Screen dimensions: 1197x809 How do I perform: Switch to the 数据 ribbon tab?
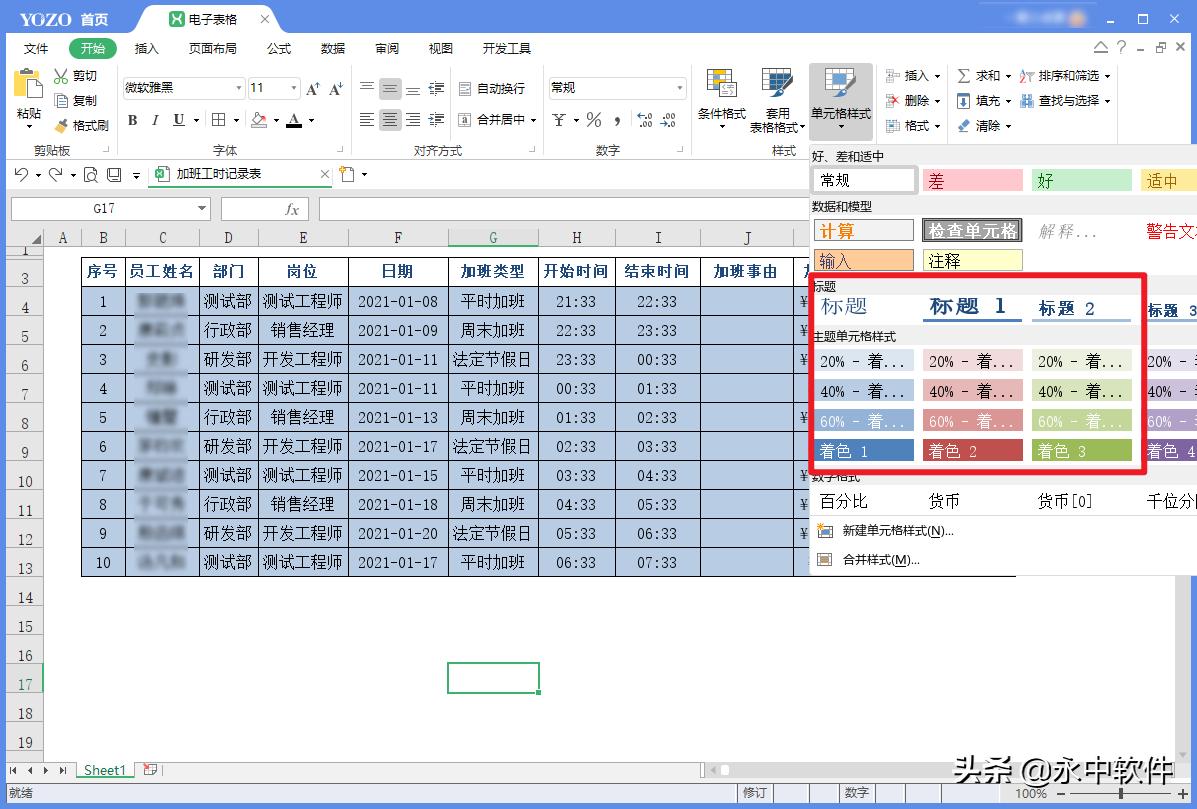(332, 47)
